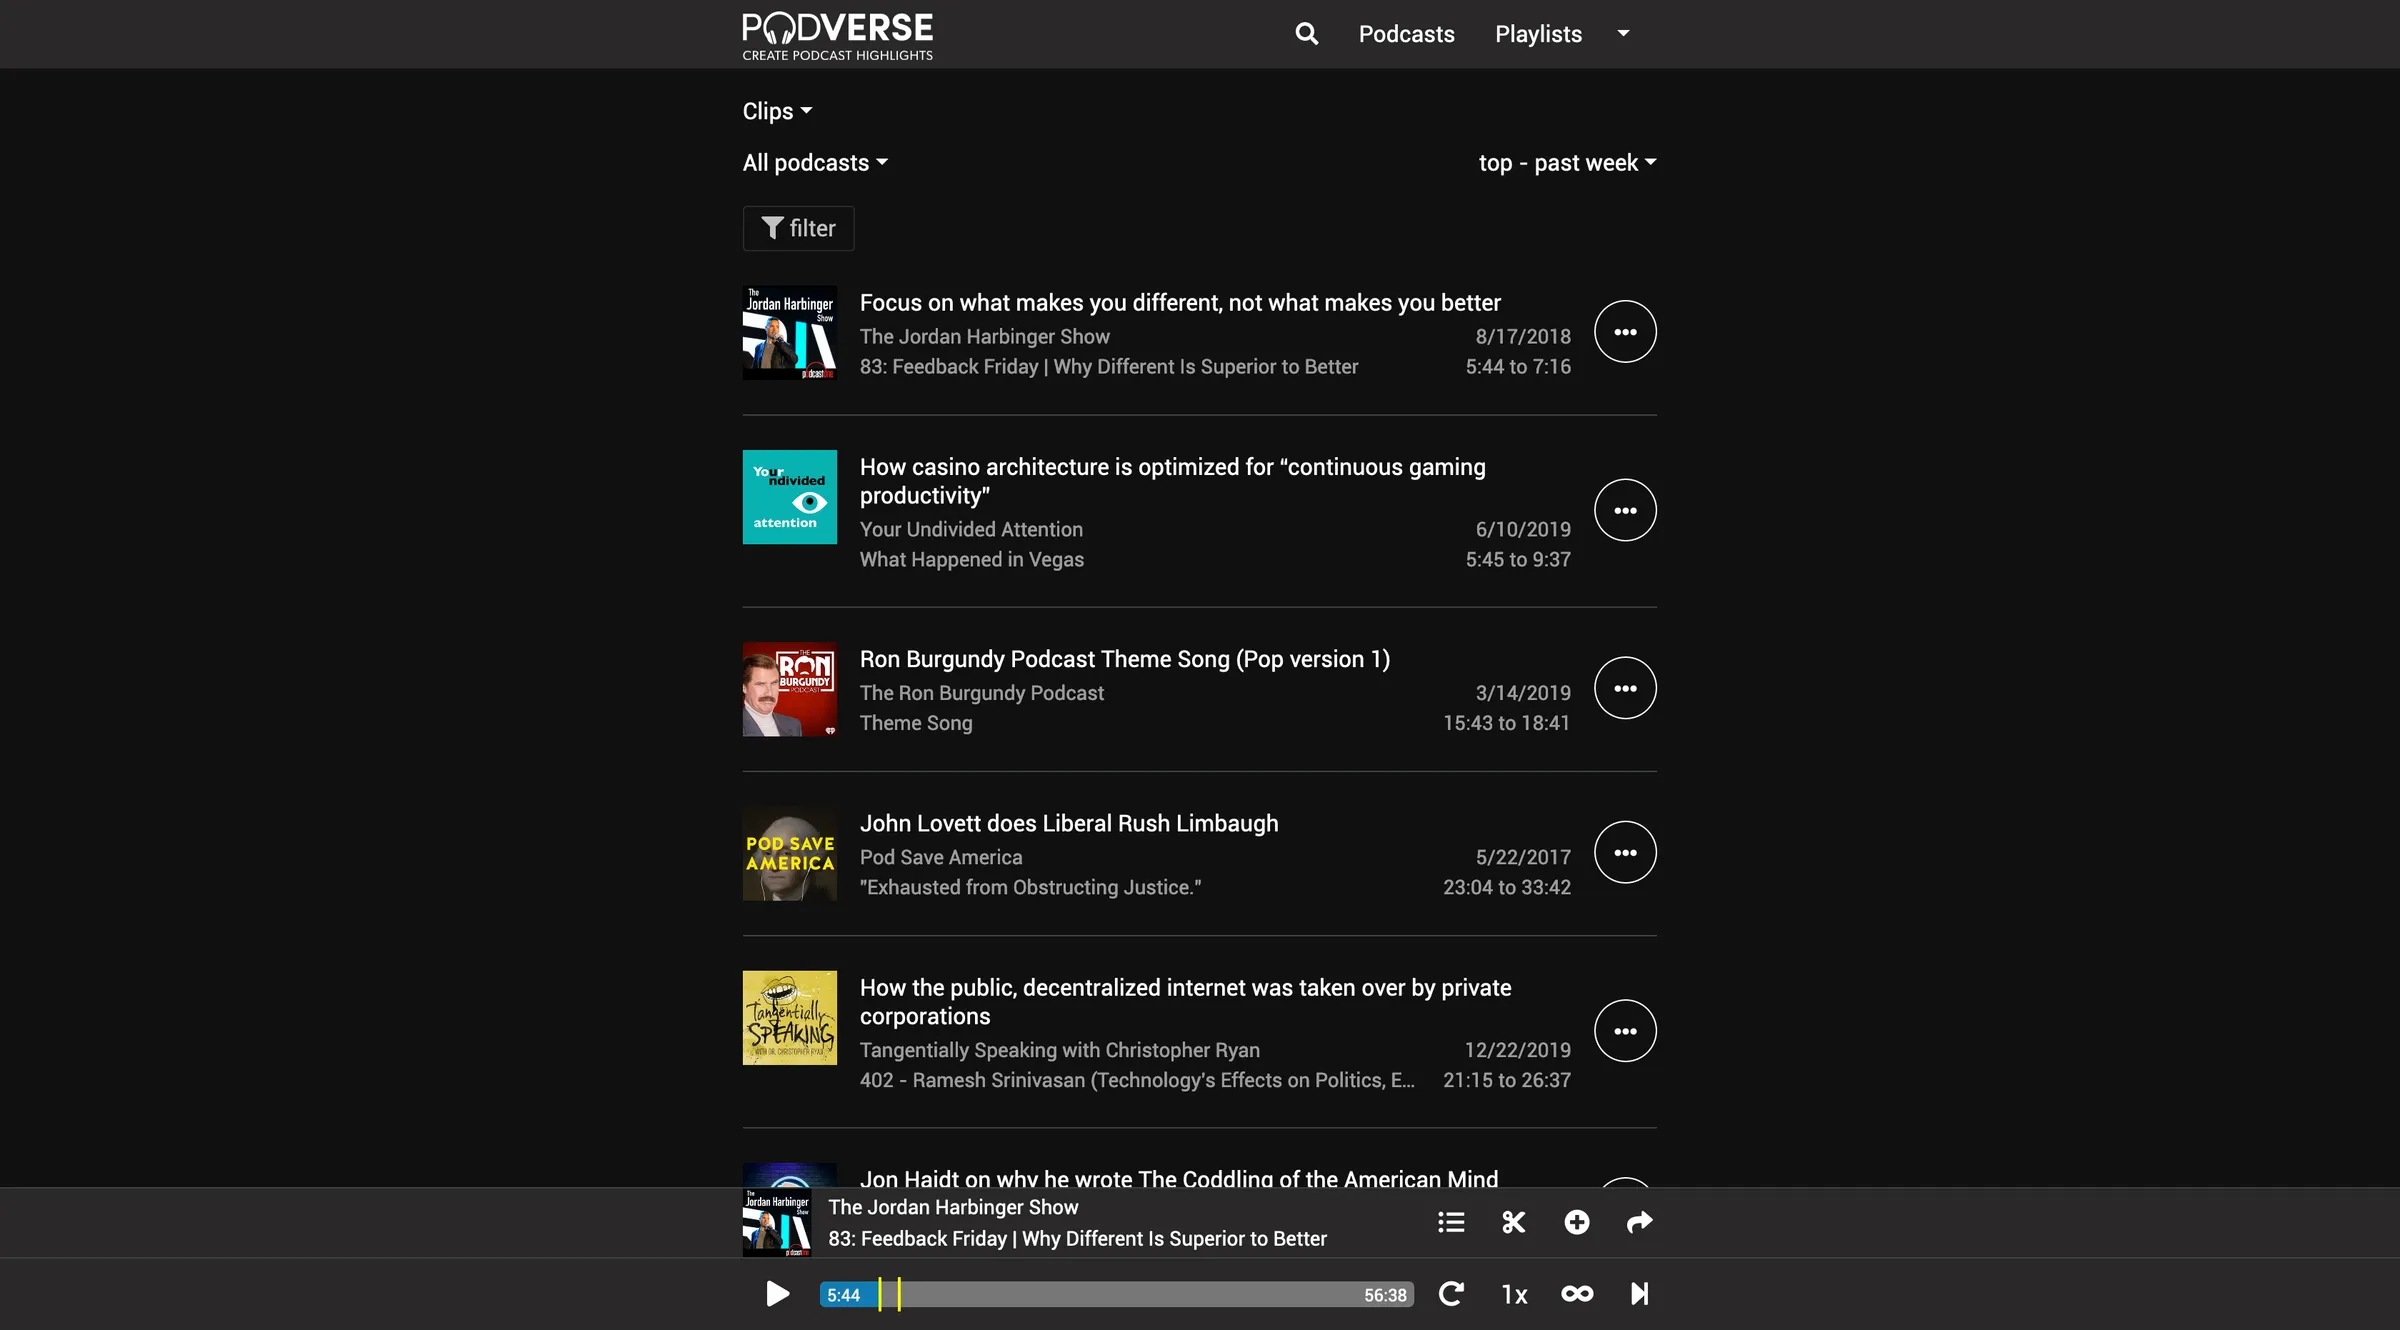
Task: Open the All podcasts dropdown
Action: 814,162
